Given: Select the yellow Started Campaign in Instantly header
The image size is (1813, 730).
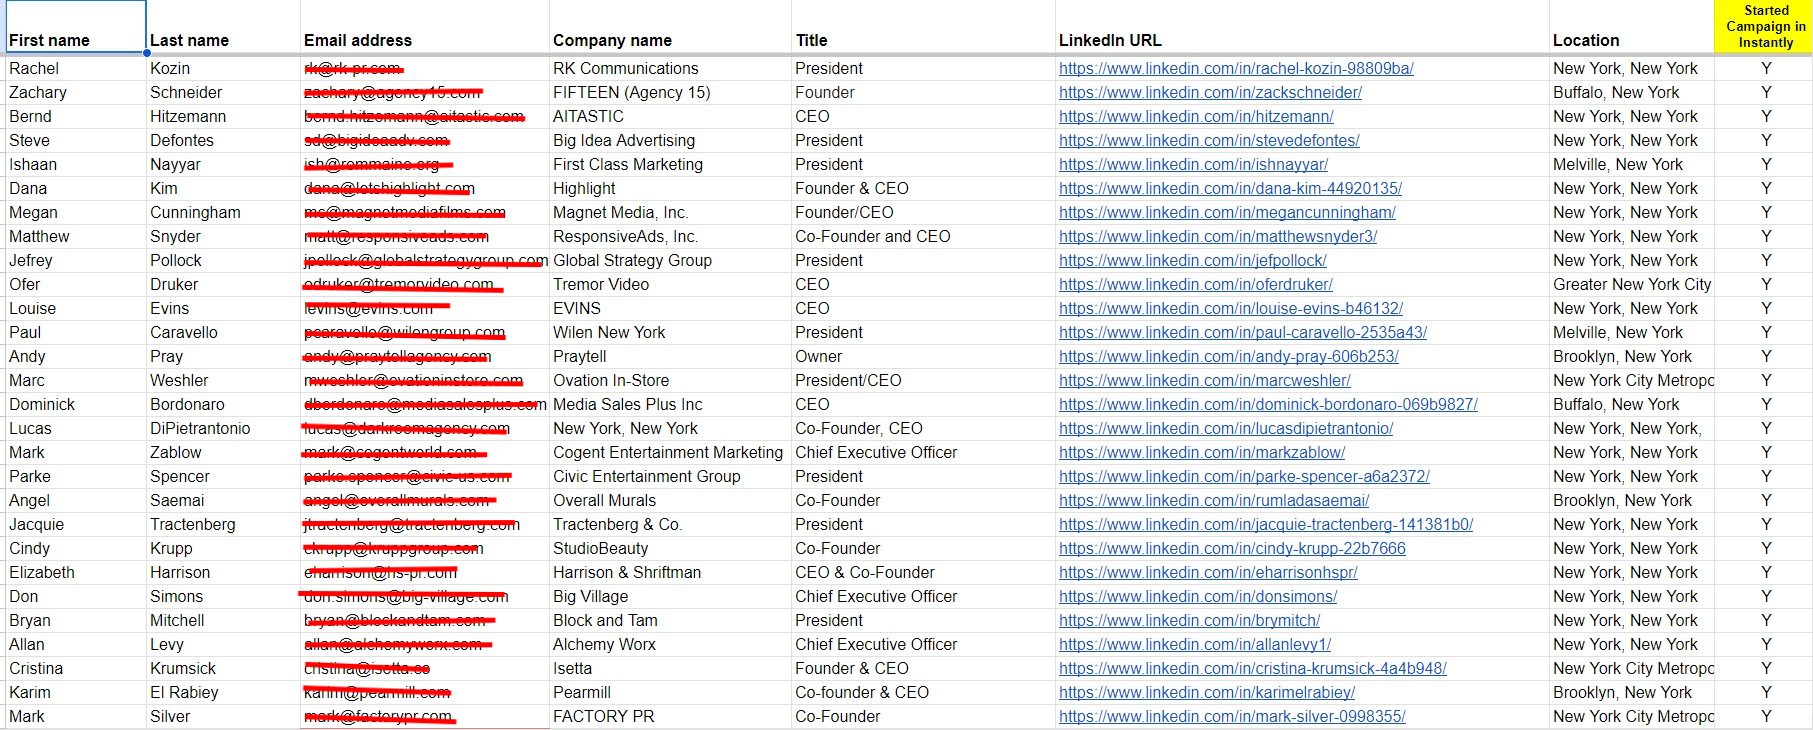Looking at the screenshot, I should click(x=1765, y=27).
